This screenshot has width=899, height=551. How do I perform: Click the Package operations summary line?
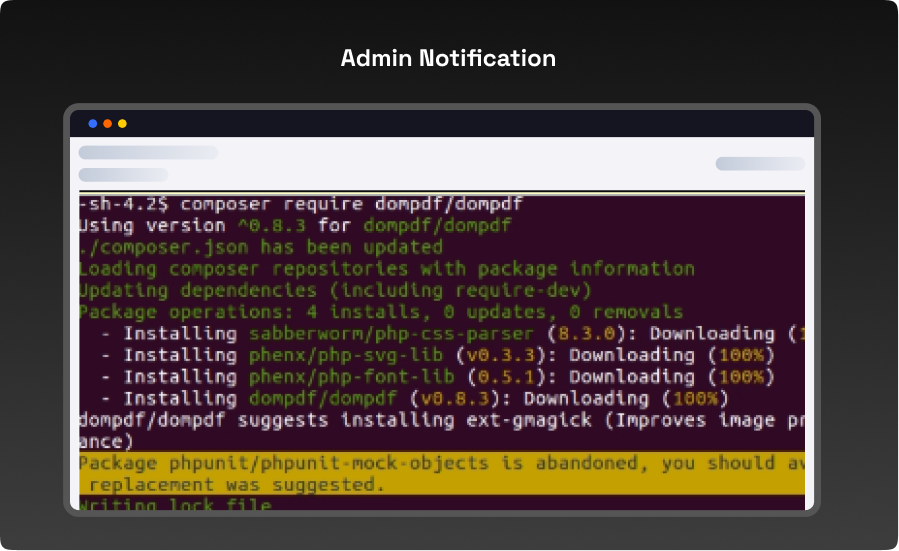point(380,312)
